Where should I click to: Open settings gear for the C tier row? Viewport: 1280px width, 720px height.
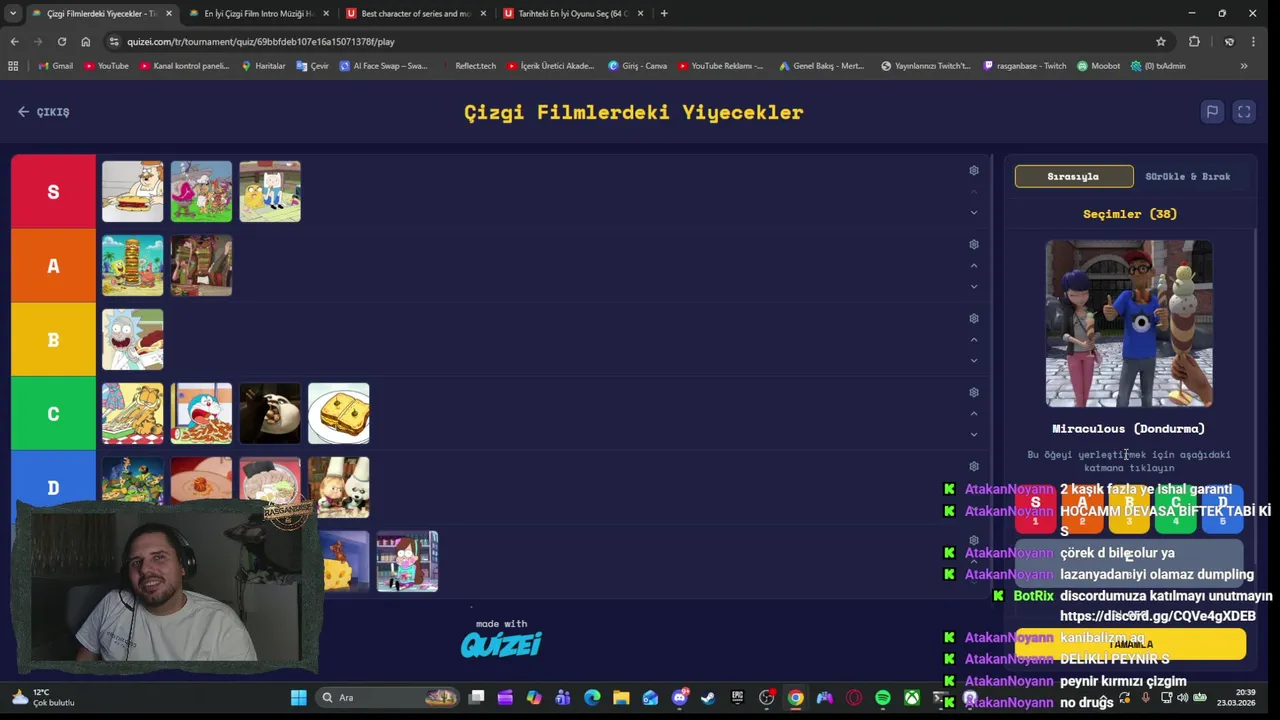(974, 393)
